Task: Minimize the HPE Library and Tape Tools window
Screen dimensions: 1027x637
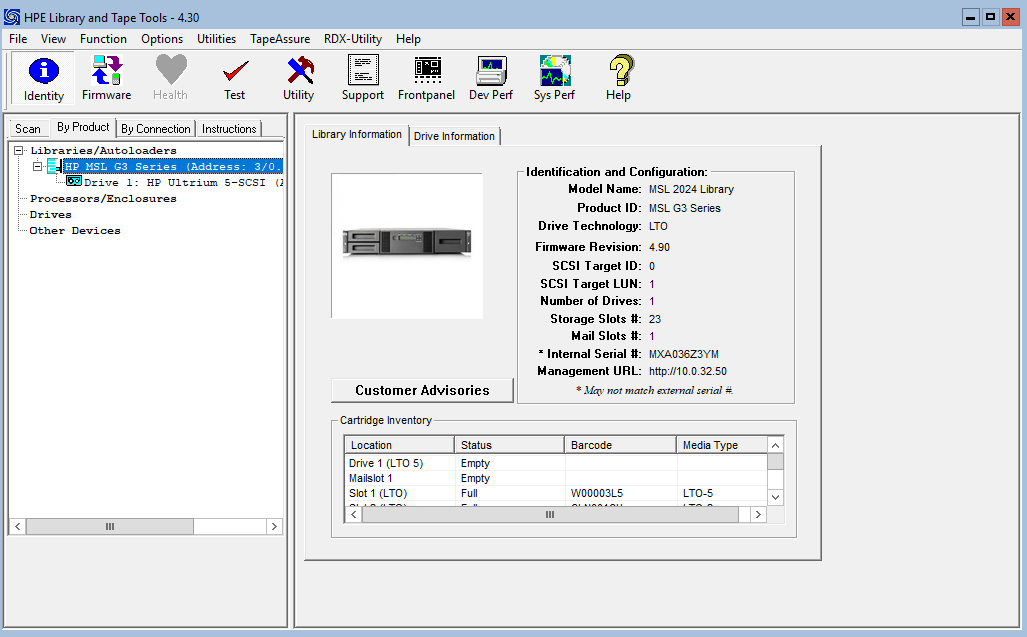Action: [971, 17]
